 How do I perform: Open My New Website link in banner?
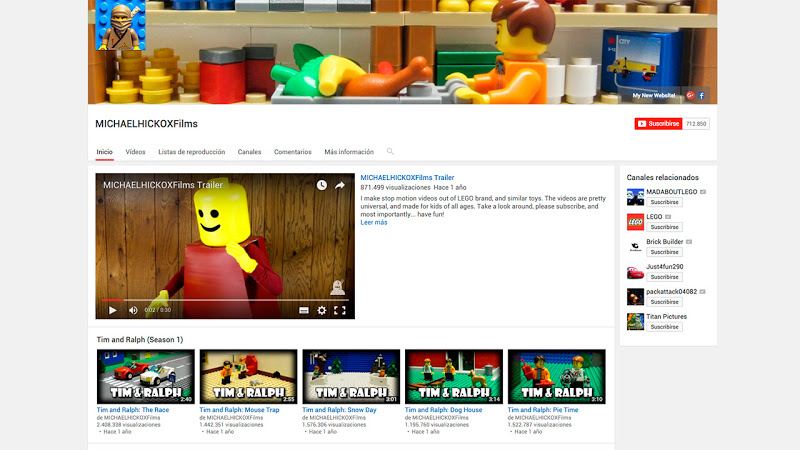tap(654, 95)
